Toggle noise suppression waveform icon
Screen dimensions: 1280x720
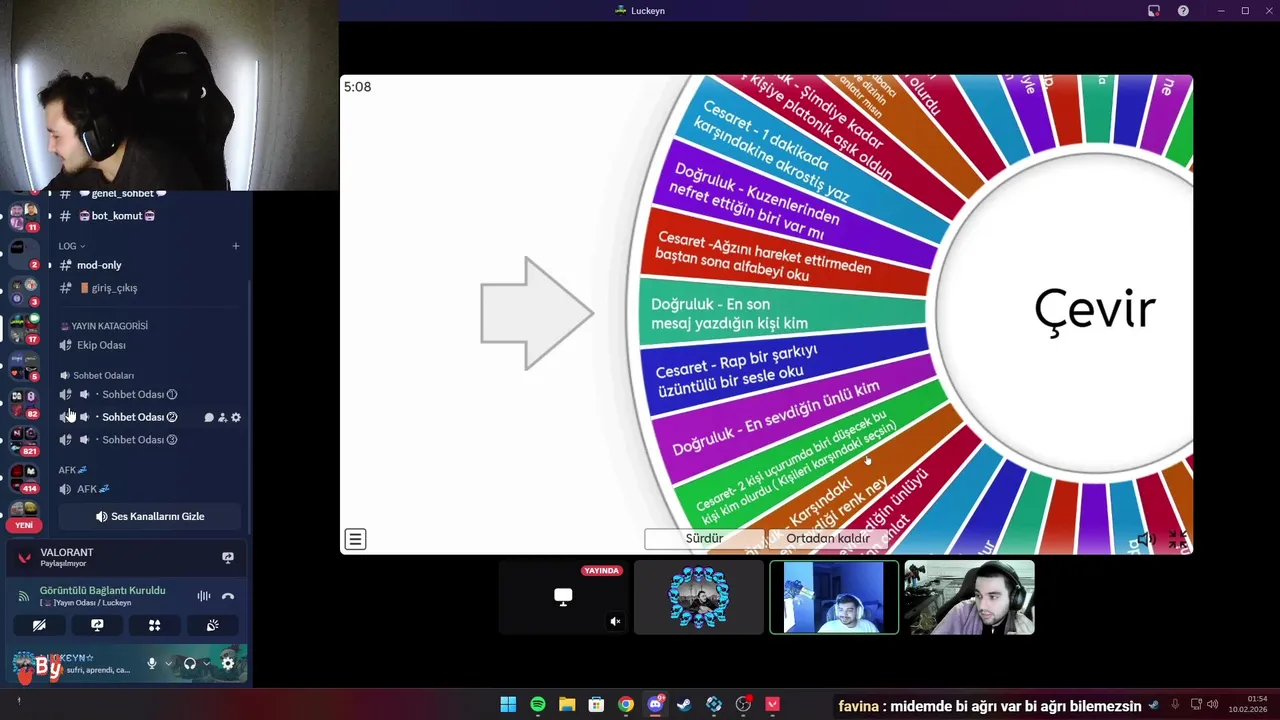(204, 596)
